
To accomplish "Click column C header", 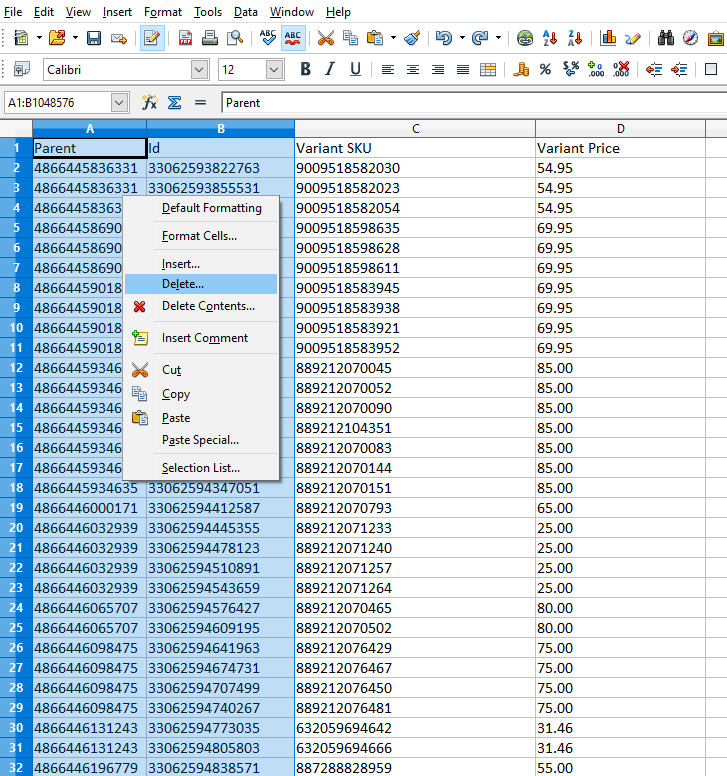I will pyautogui.click(x=415, y=129).
